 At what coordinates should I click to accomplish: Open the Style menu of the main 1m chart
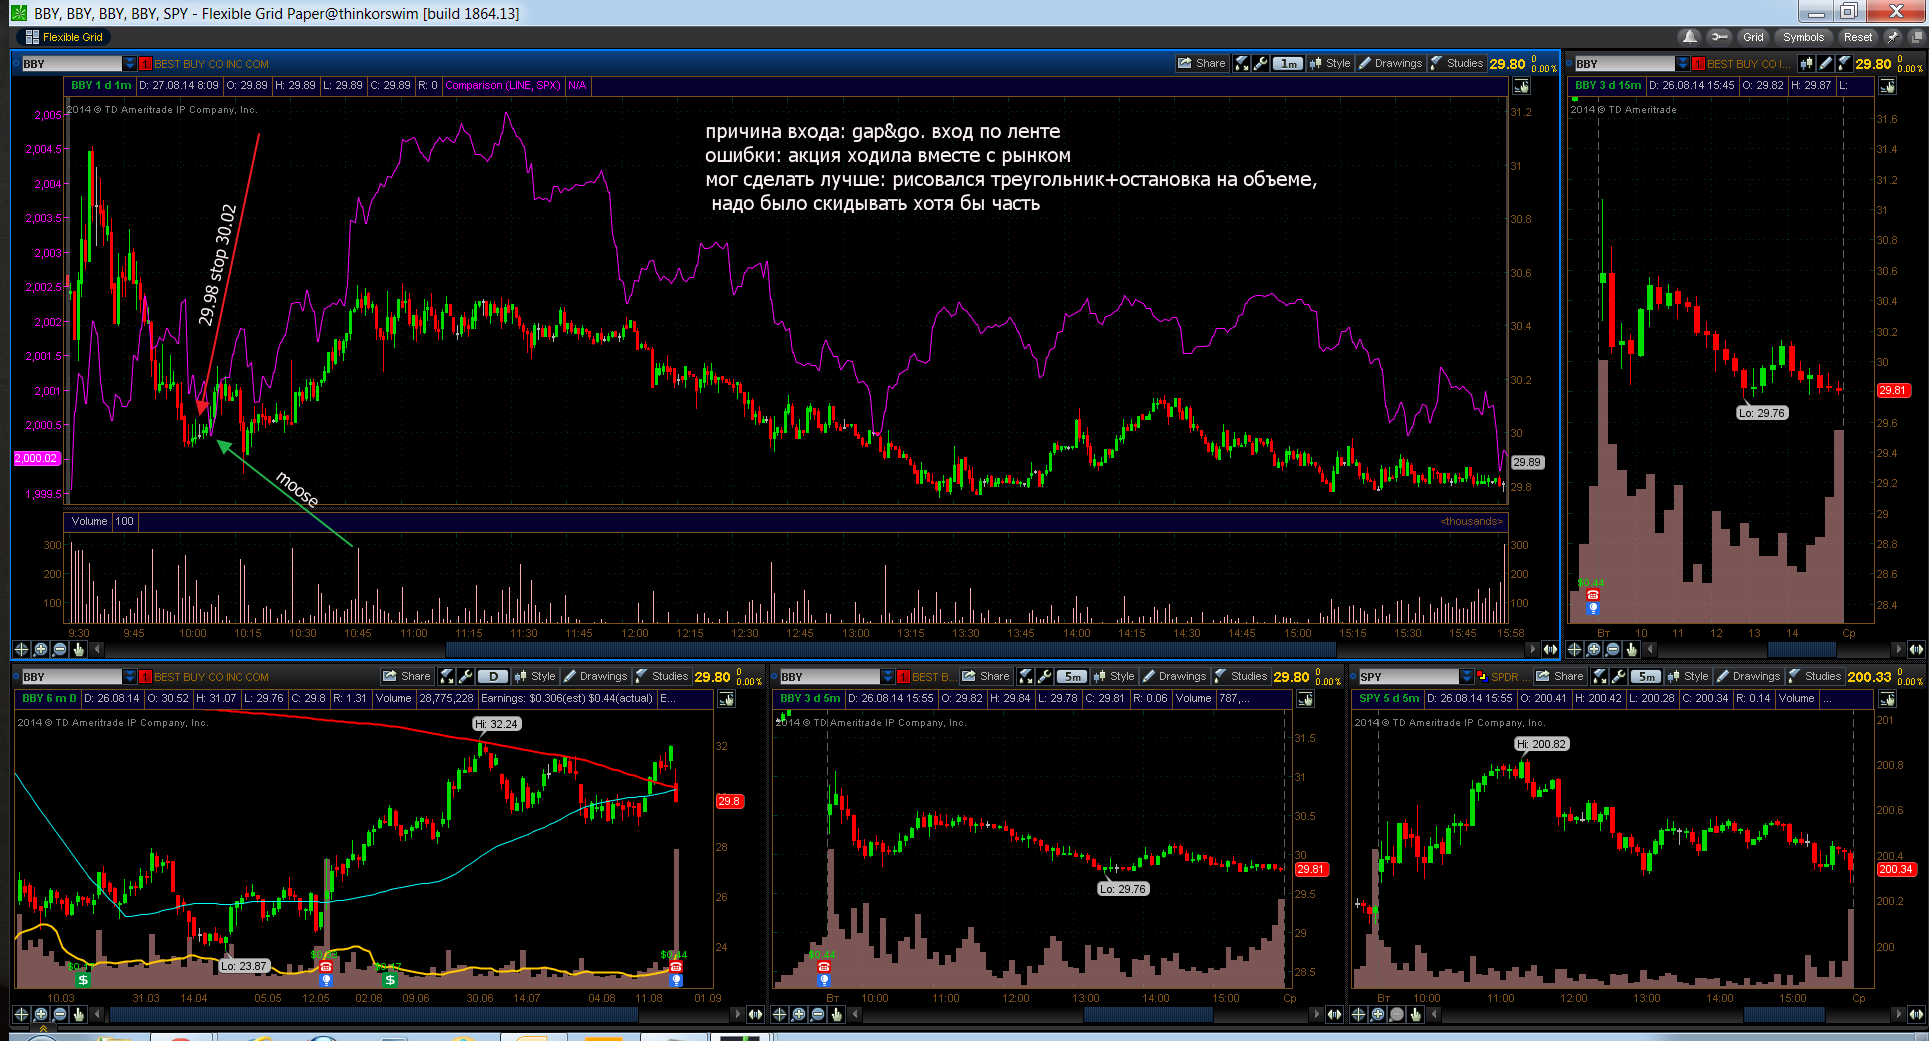[x=1330, y=63]
